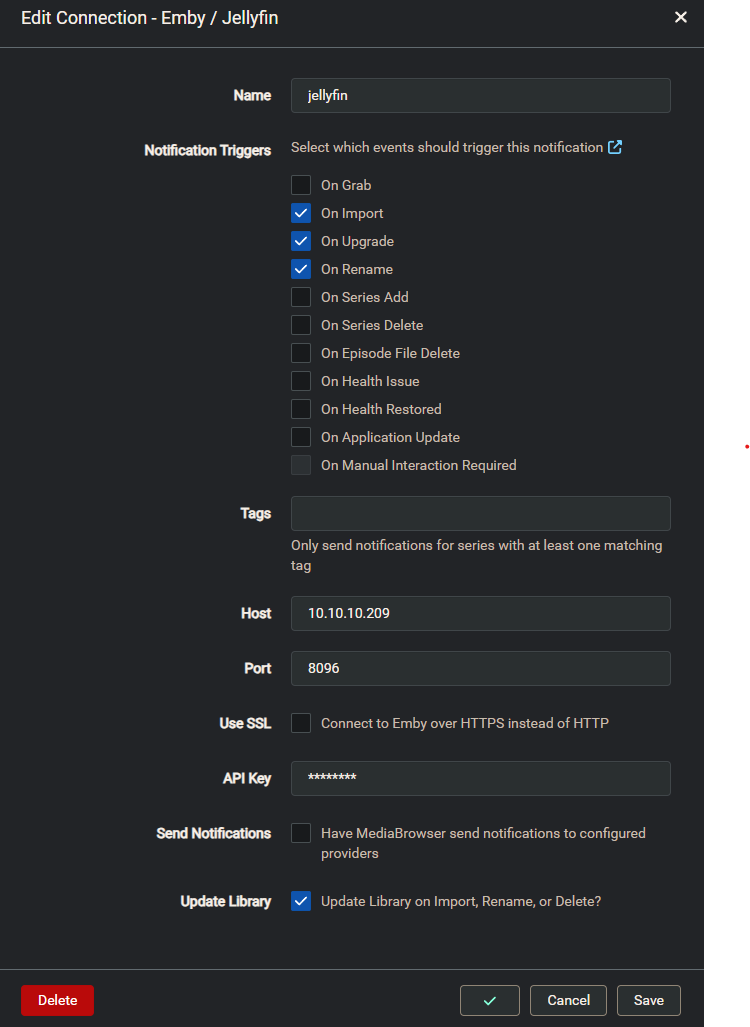The image size is (750, 1027).
Task: Click the test connection checkmark button
Action: pos(489,1000)
